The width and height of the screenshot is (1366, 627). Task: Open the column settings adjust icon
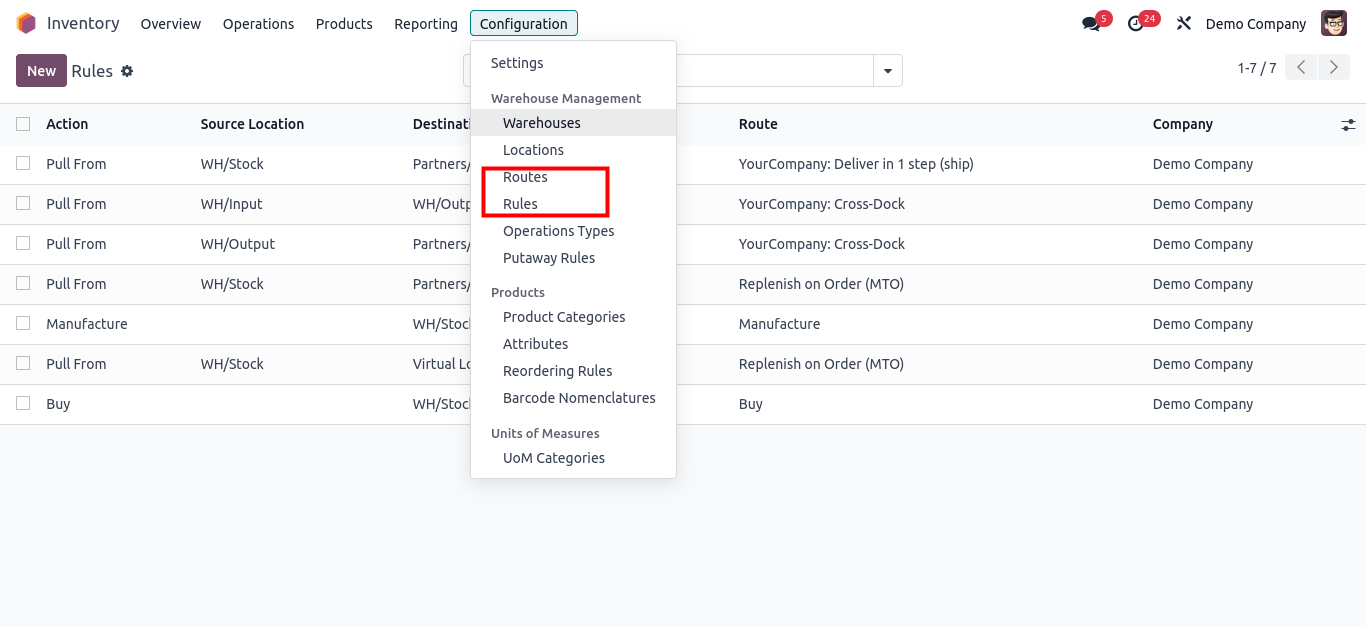[1348, 125]
